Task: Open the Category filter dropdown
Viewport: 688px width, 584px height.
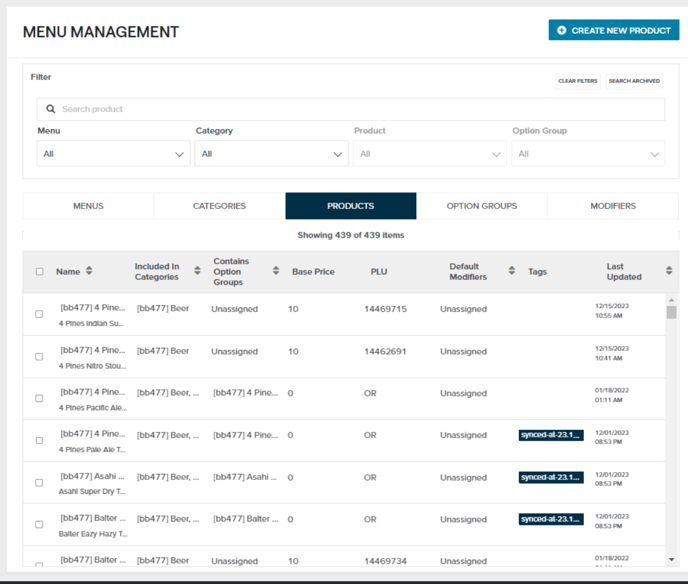Action: [x=272, y=154]
